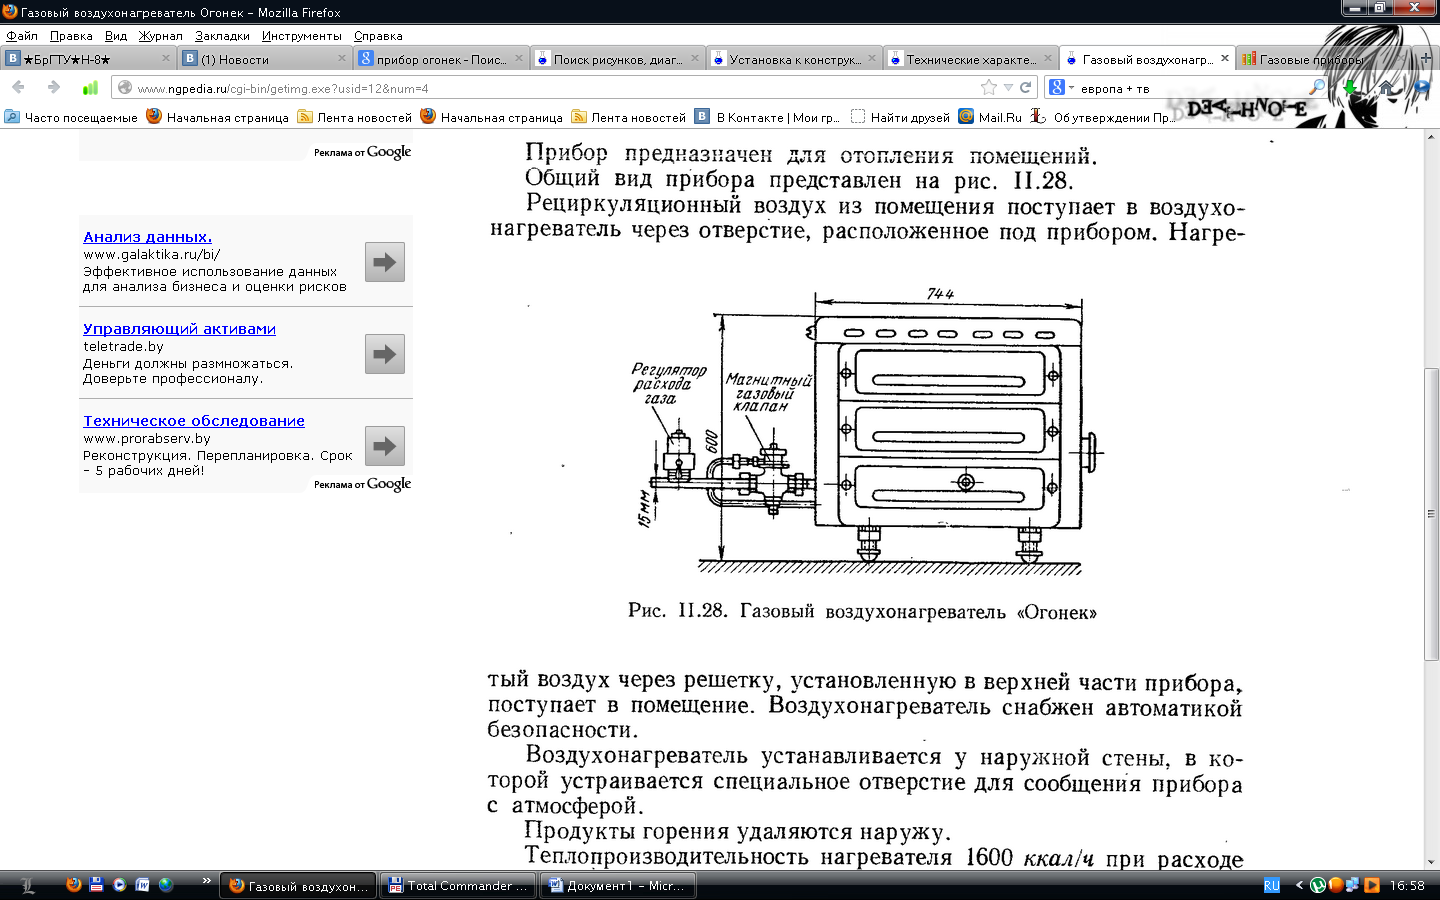
Task: Click the arrow button beside 'Управляющий активами'
Action: [x=385, y=354]
